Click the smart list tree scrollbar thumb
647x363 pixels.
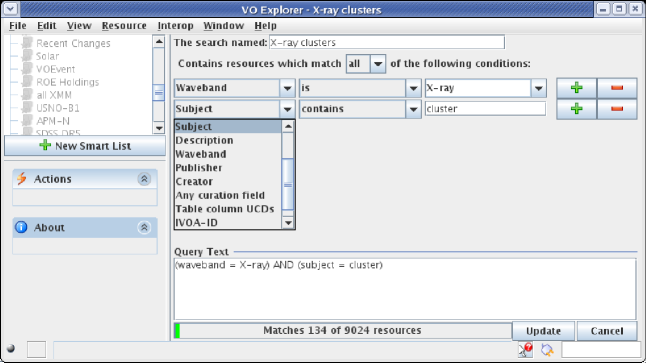click(159, 93)
